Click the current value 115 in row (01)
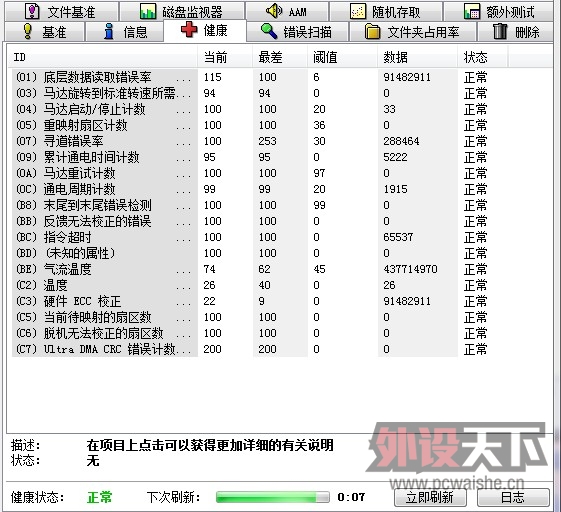 [x=213, y=77]
